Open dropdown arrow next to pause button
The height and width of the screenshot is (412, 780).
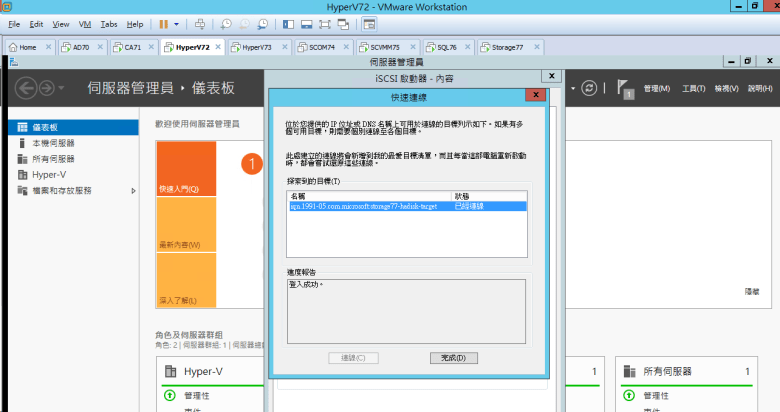[x=177, y=22]
